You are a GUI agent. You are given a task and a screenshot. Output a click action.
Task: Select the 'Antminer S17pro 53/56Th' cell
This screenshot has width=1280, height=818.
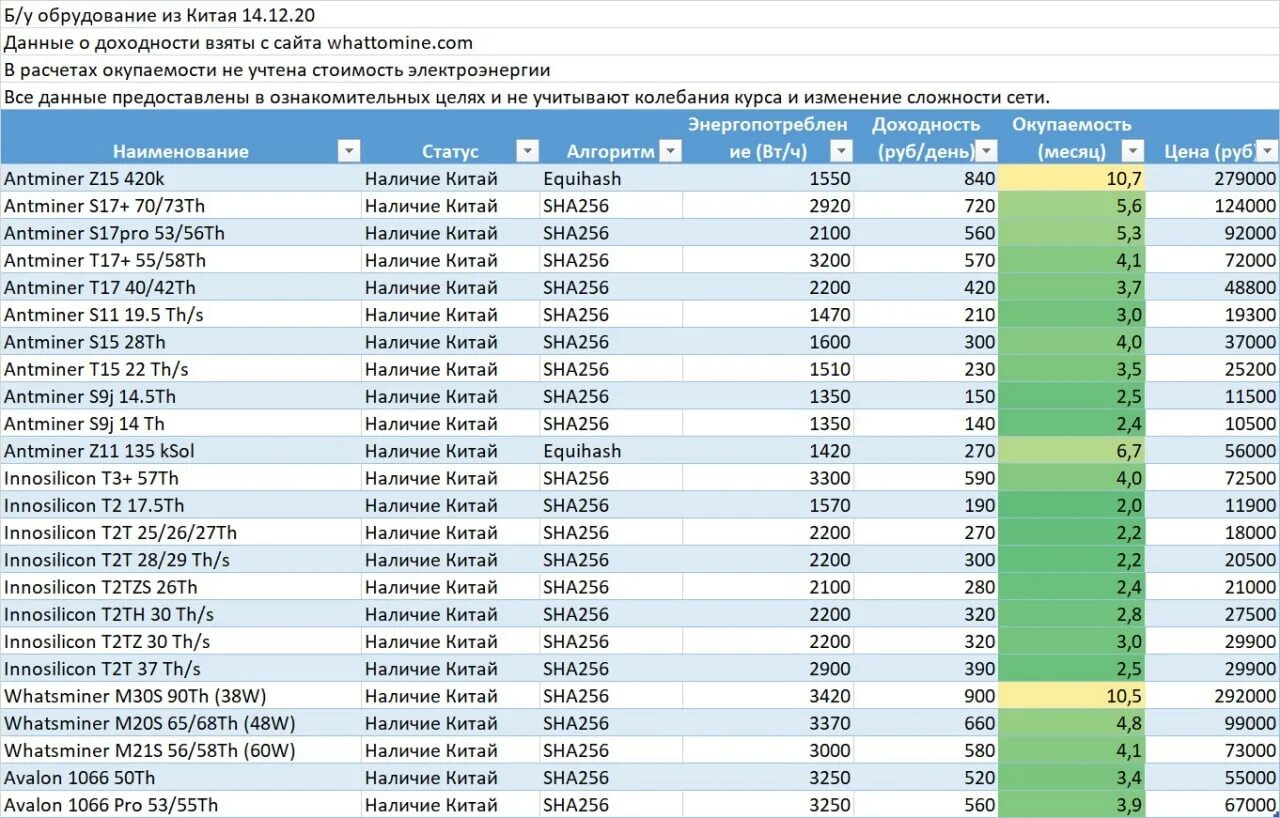(180, 232)
